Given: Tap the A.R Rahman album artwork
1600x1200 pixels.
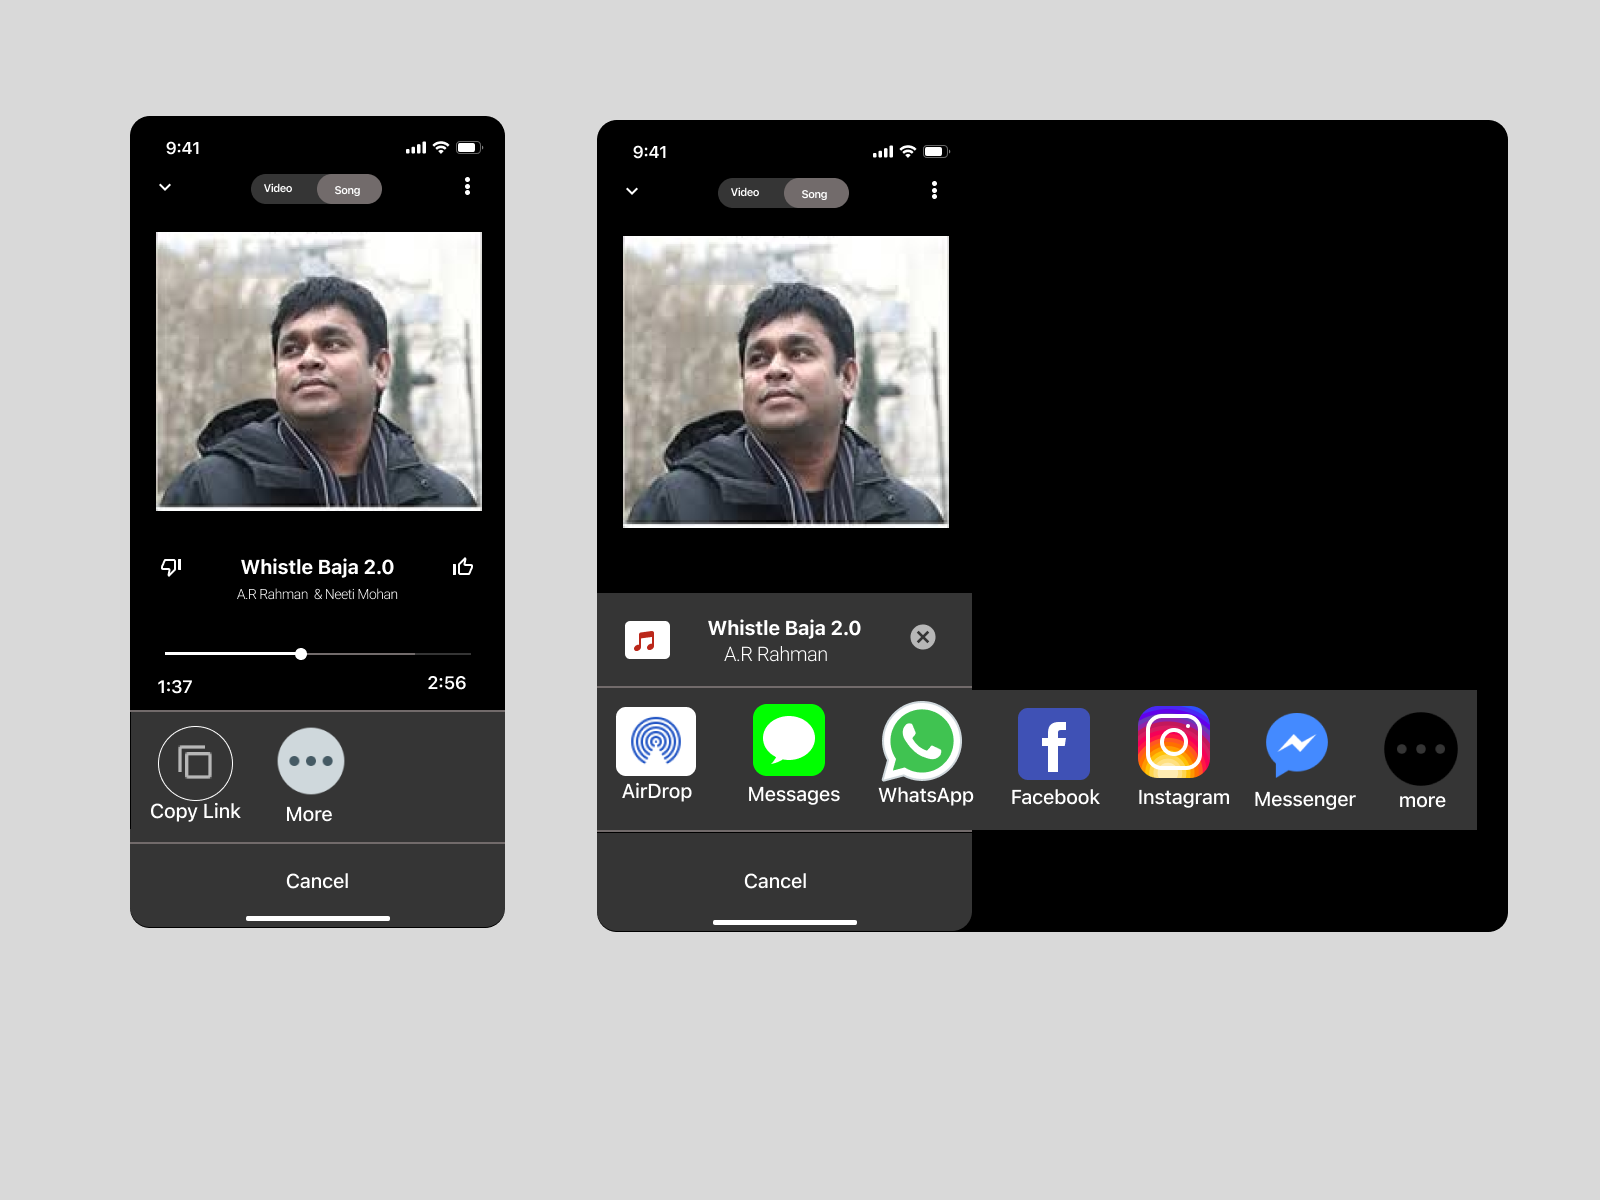Looking at the screenshot, I should [x=317, y=371].
